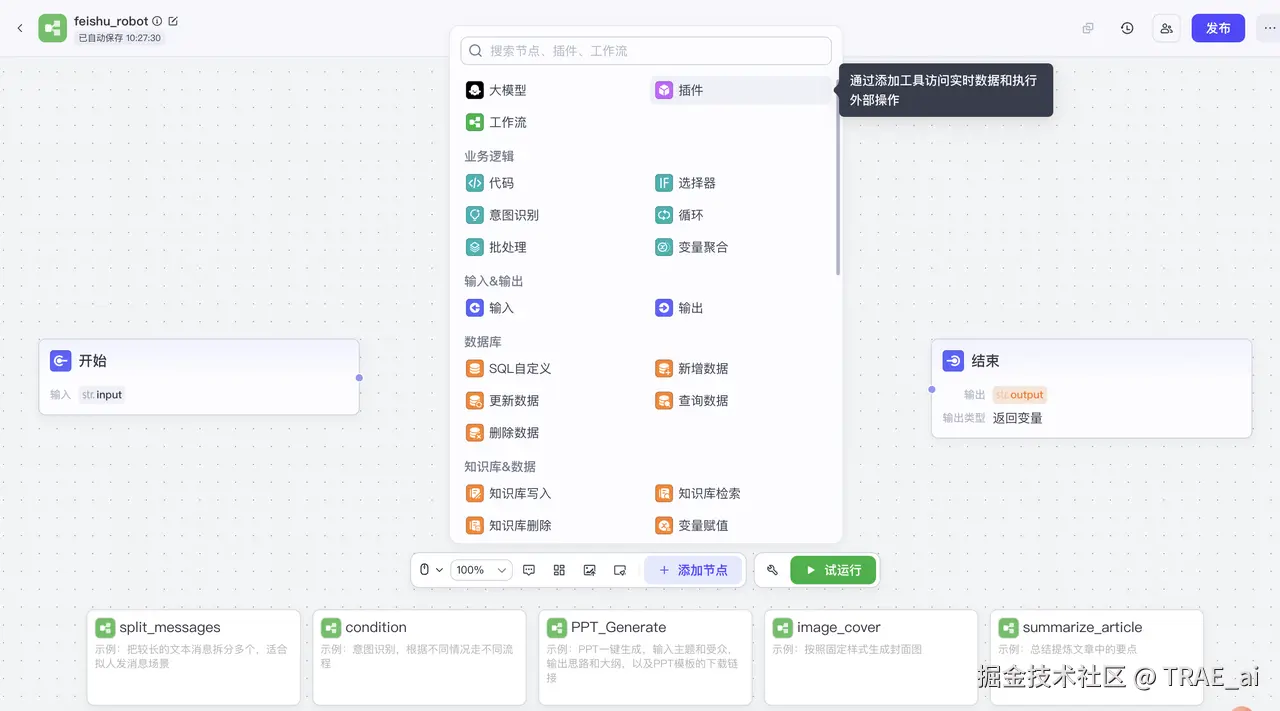
Task: Open the condition template card
Action: (x=419, y=657)
